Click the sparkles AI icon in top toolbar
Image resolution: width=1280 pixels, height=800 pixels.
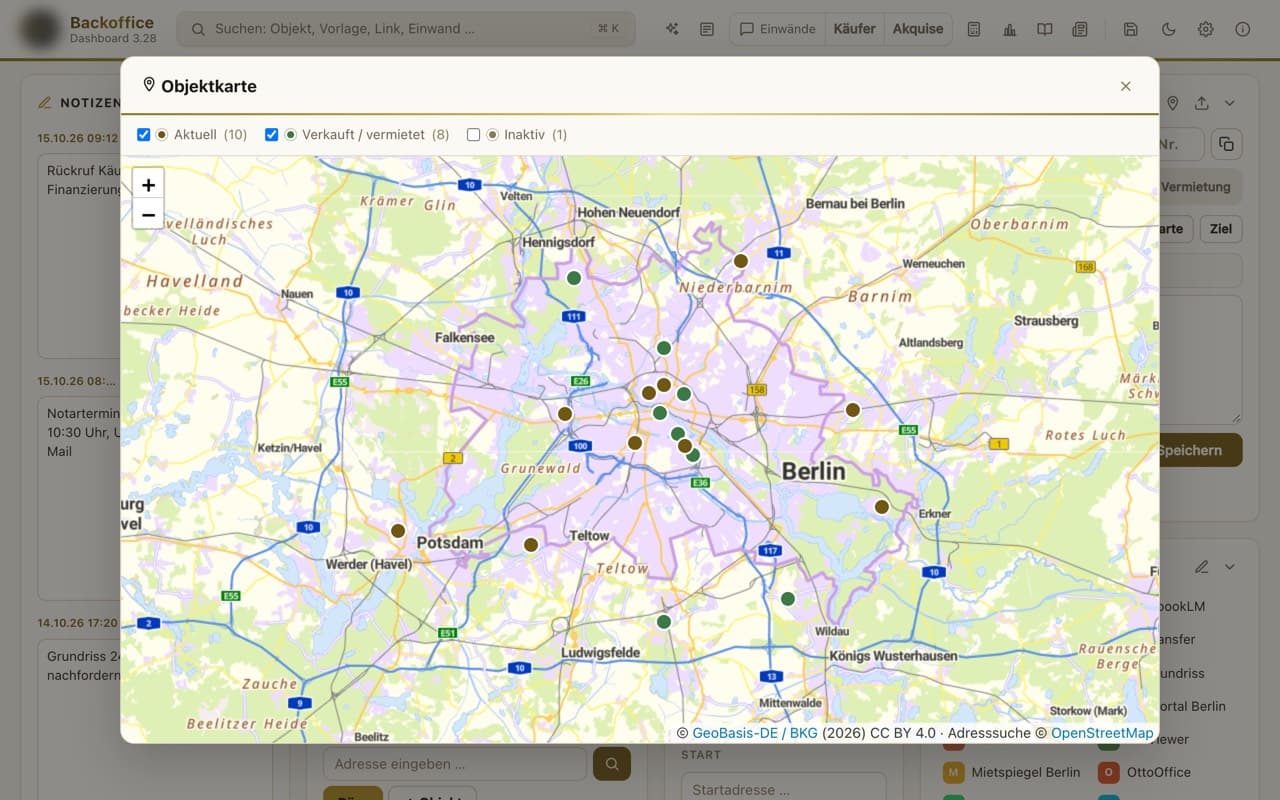tap(672, 29)
